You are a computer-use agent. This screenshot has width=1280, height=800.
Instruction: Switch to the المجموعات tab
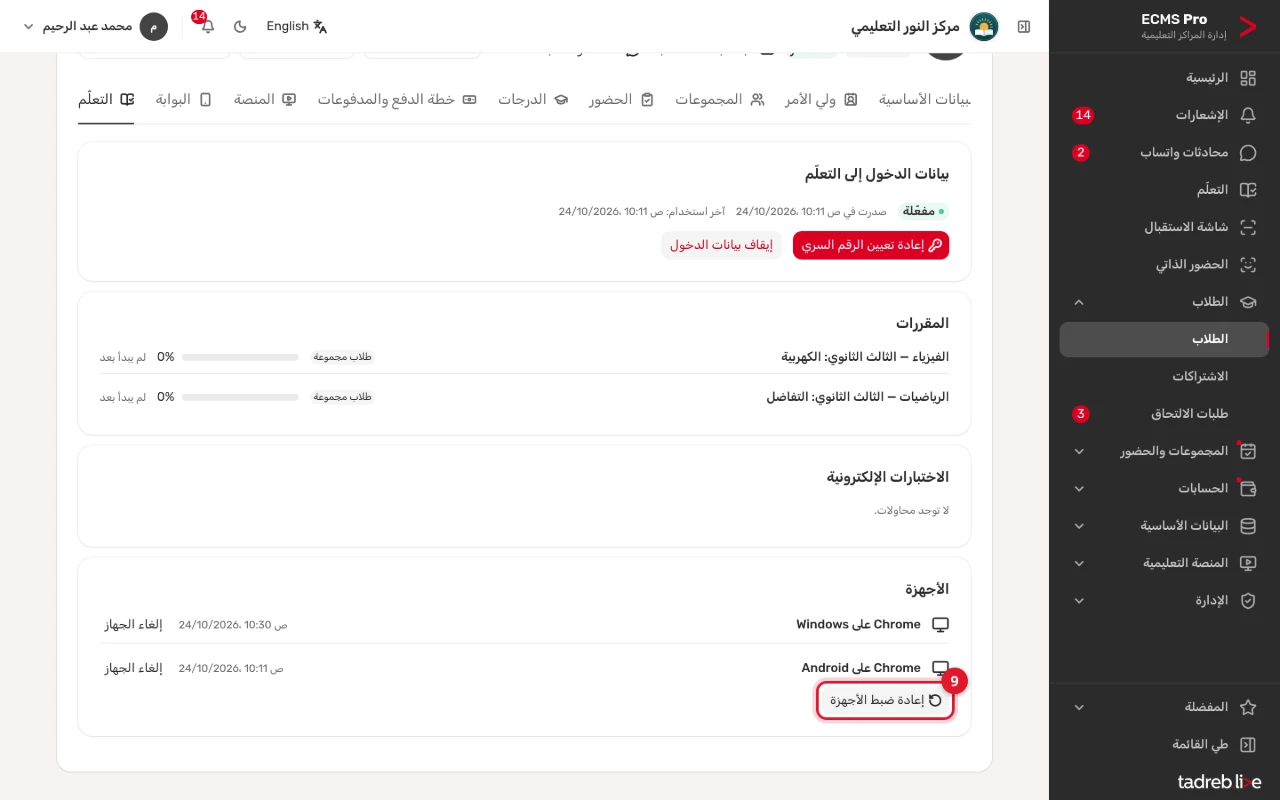coord(719,100)
